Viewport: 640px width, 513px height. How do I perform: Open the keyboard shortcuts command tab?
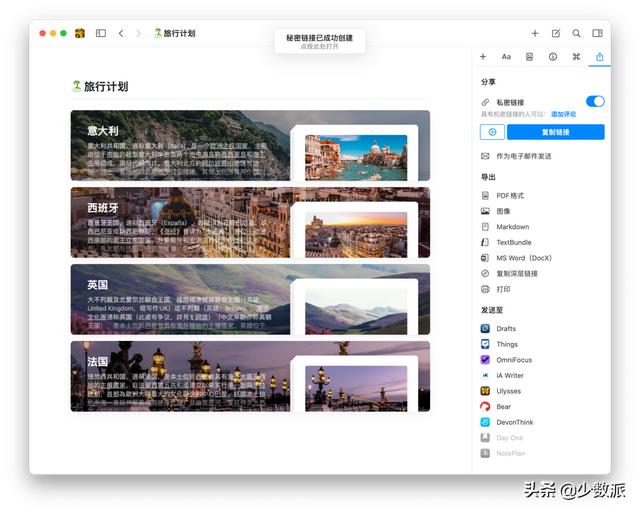[576, 57]
